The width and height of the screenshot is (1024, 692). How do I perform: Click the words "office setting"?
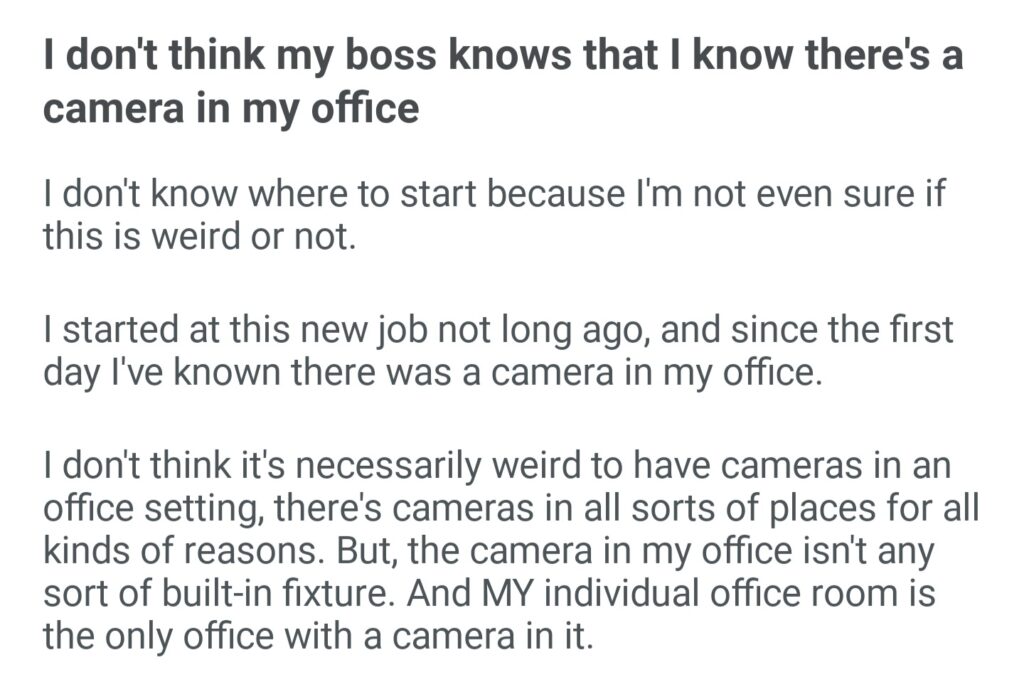tap(151, 511)
